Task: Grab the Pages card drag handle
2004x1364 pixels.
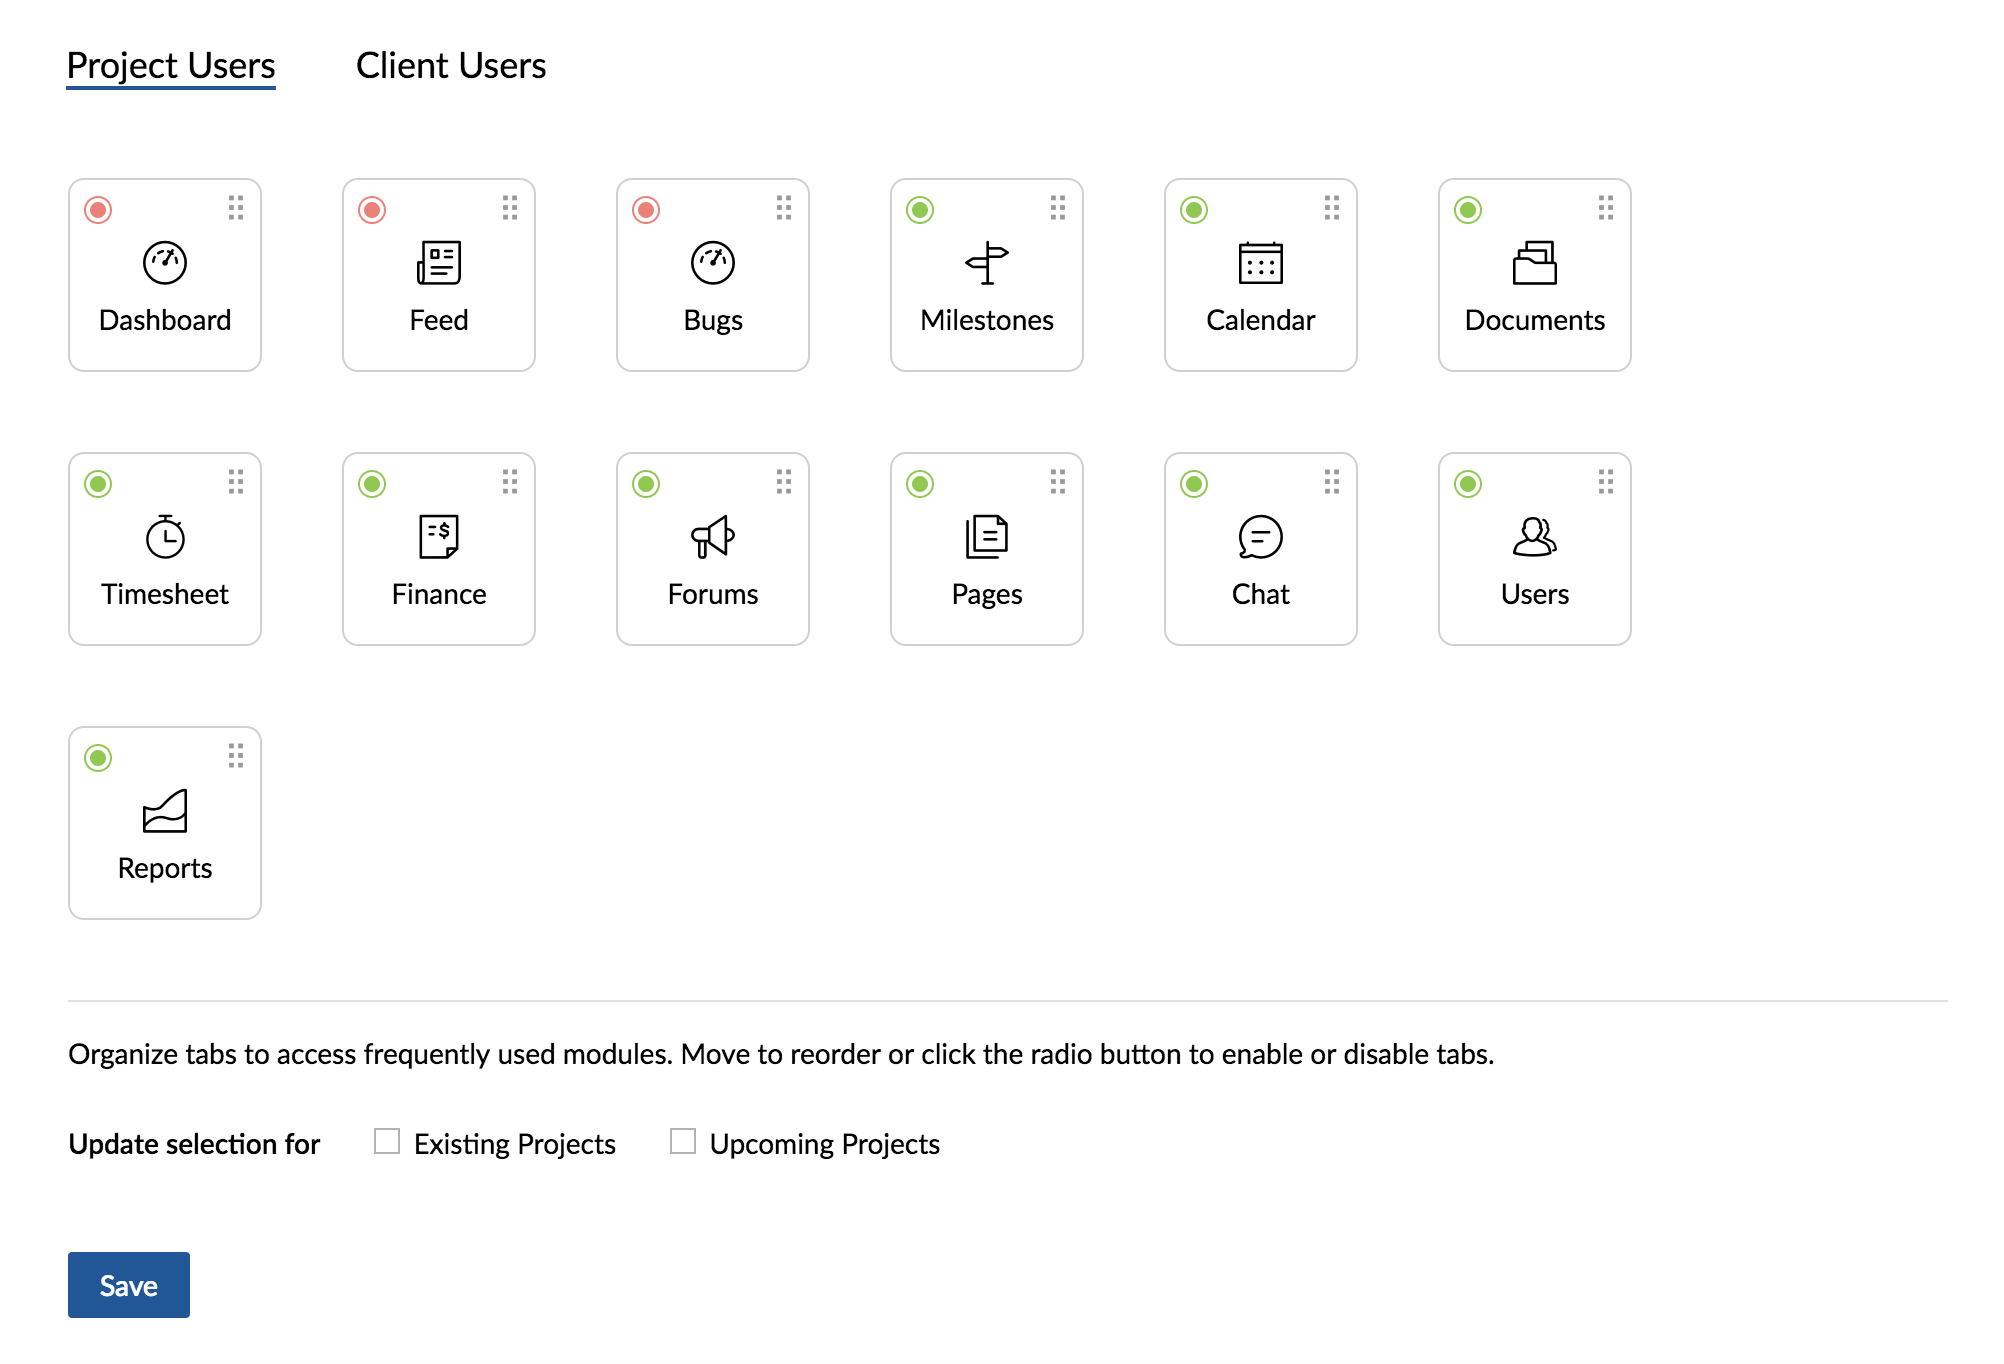Action: 1058,481
